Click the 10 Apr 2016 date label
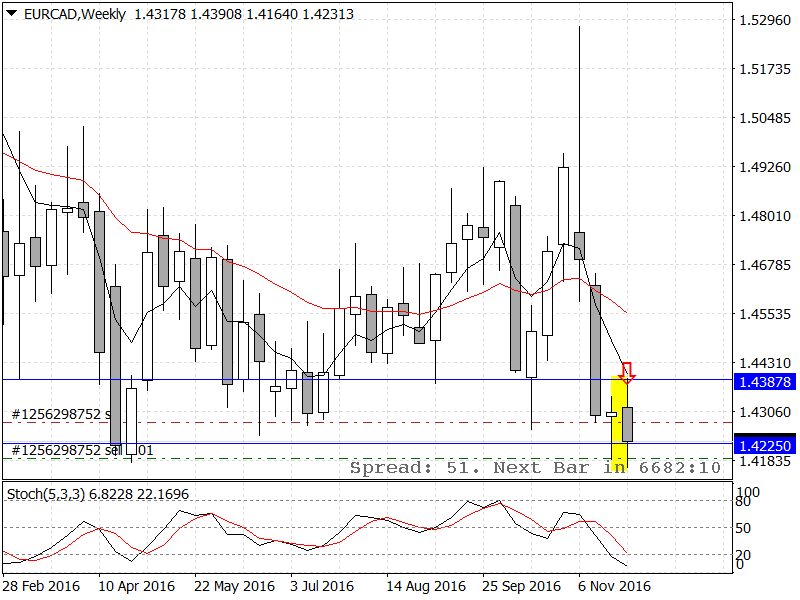This screenshot has height=600, width=800. (136, 586)
